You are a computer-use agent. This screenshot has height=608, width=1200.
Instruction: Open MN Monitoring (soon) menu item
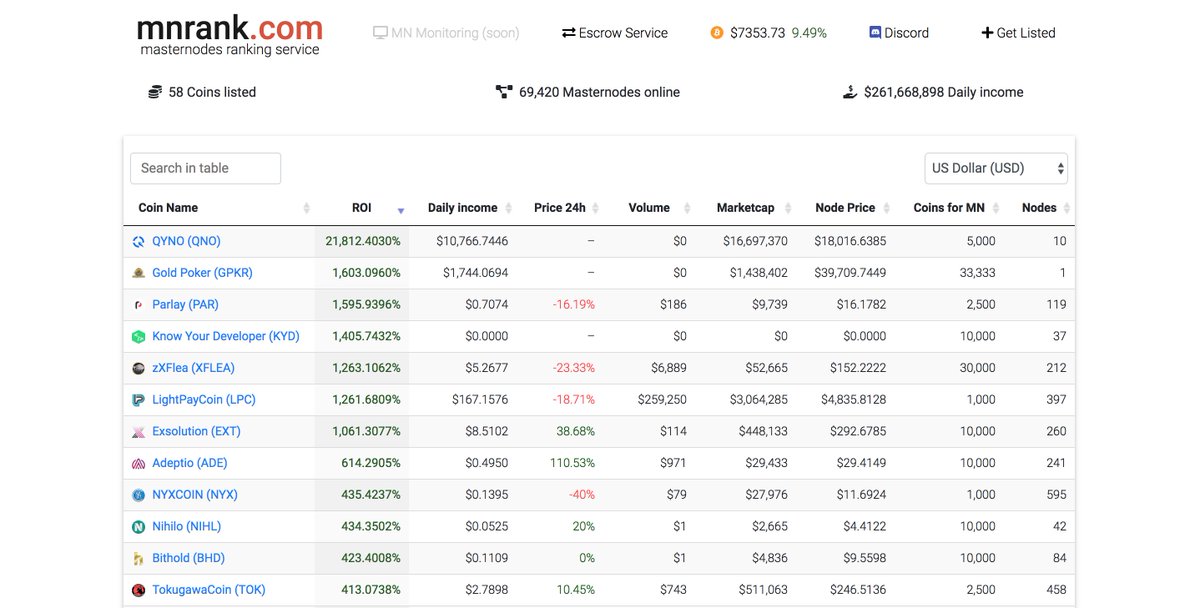446,33
